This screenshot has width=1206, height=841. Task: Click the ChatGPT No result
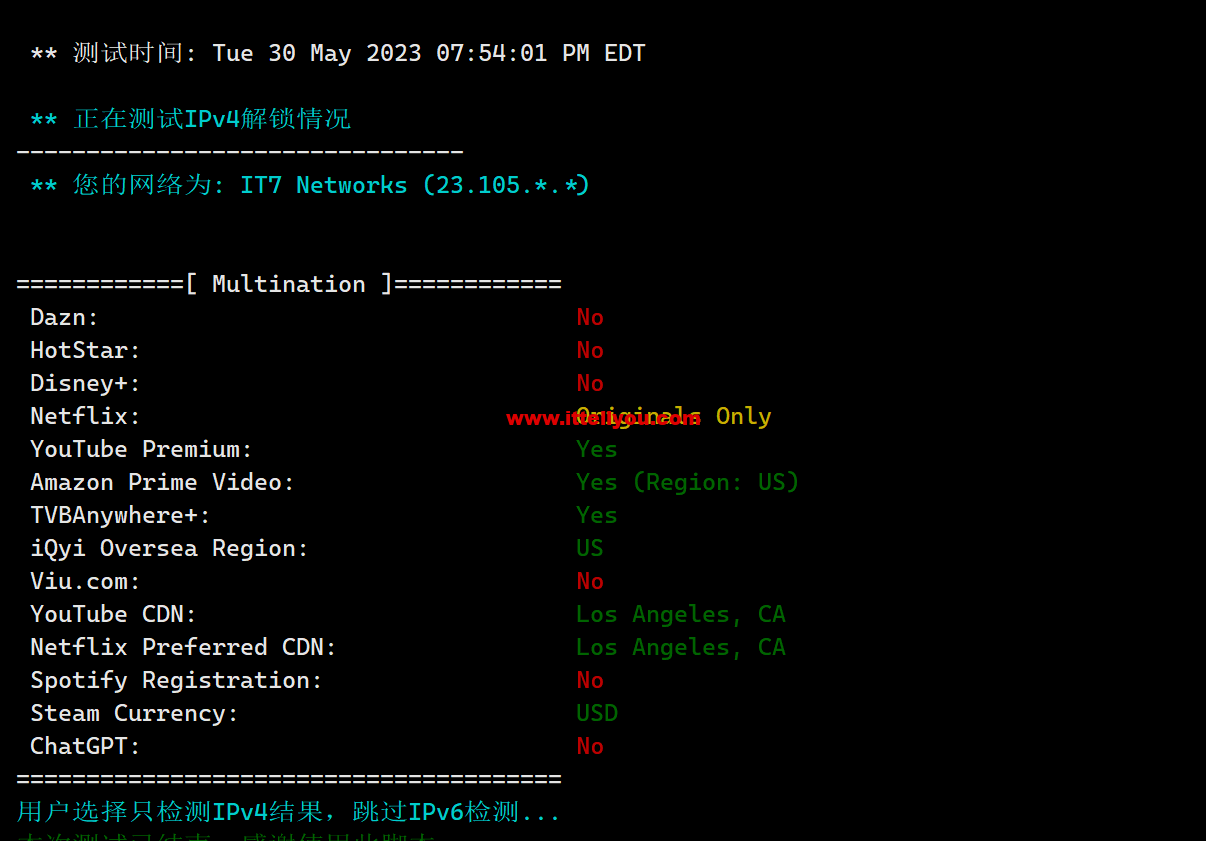pyautogui.click(x=590, y=746)
